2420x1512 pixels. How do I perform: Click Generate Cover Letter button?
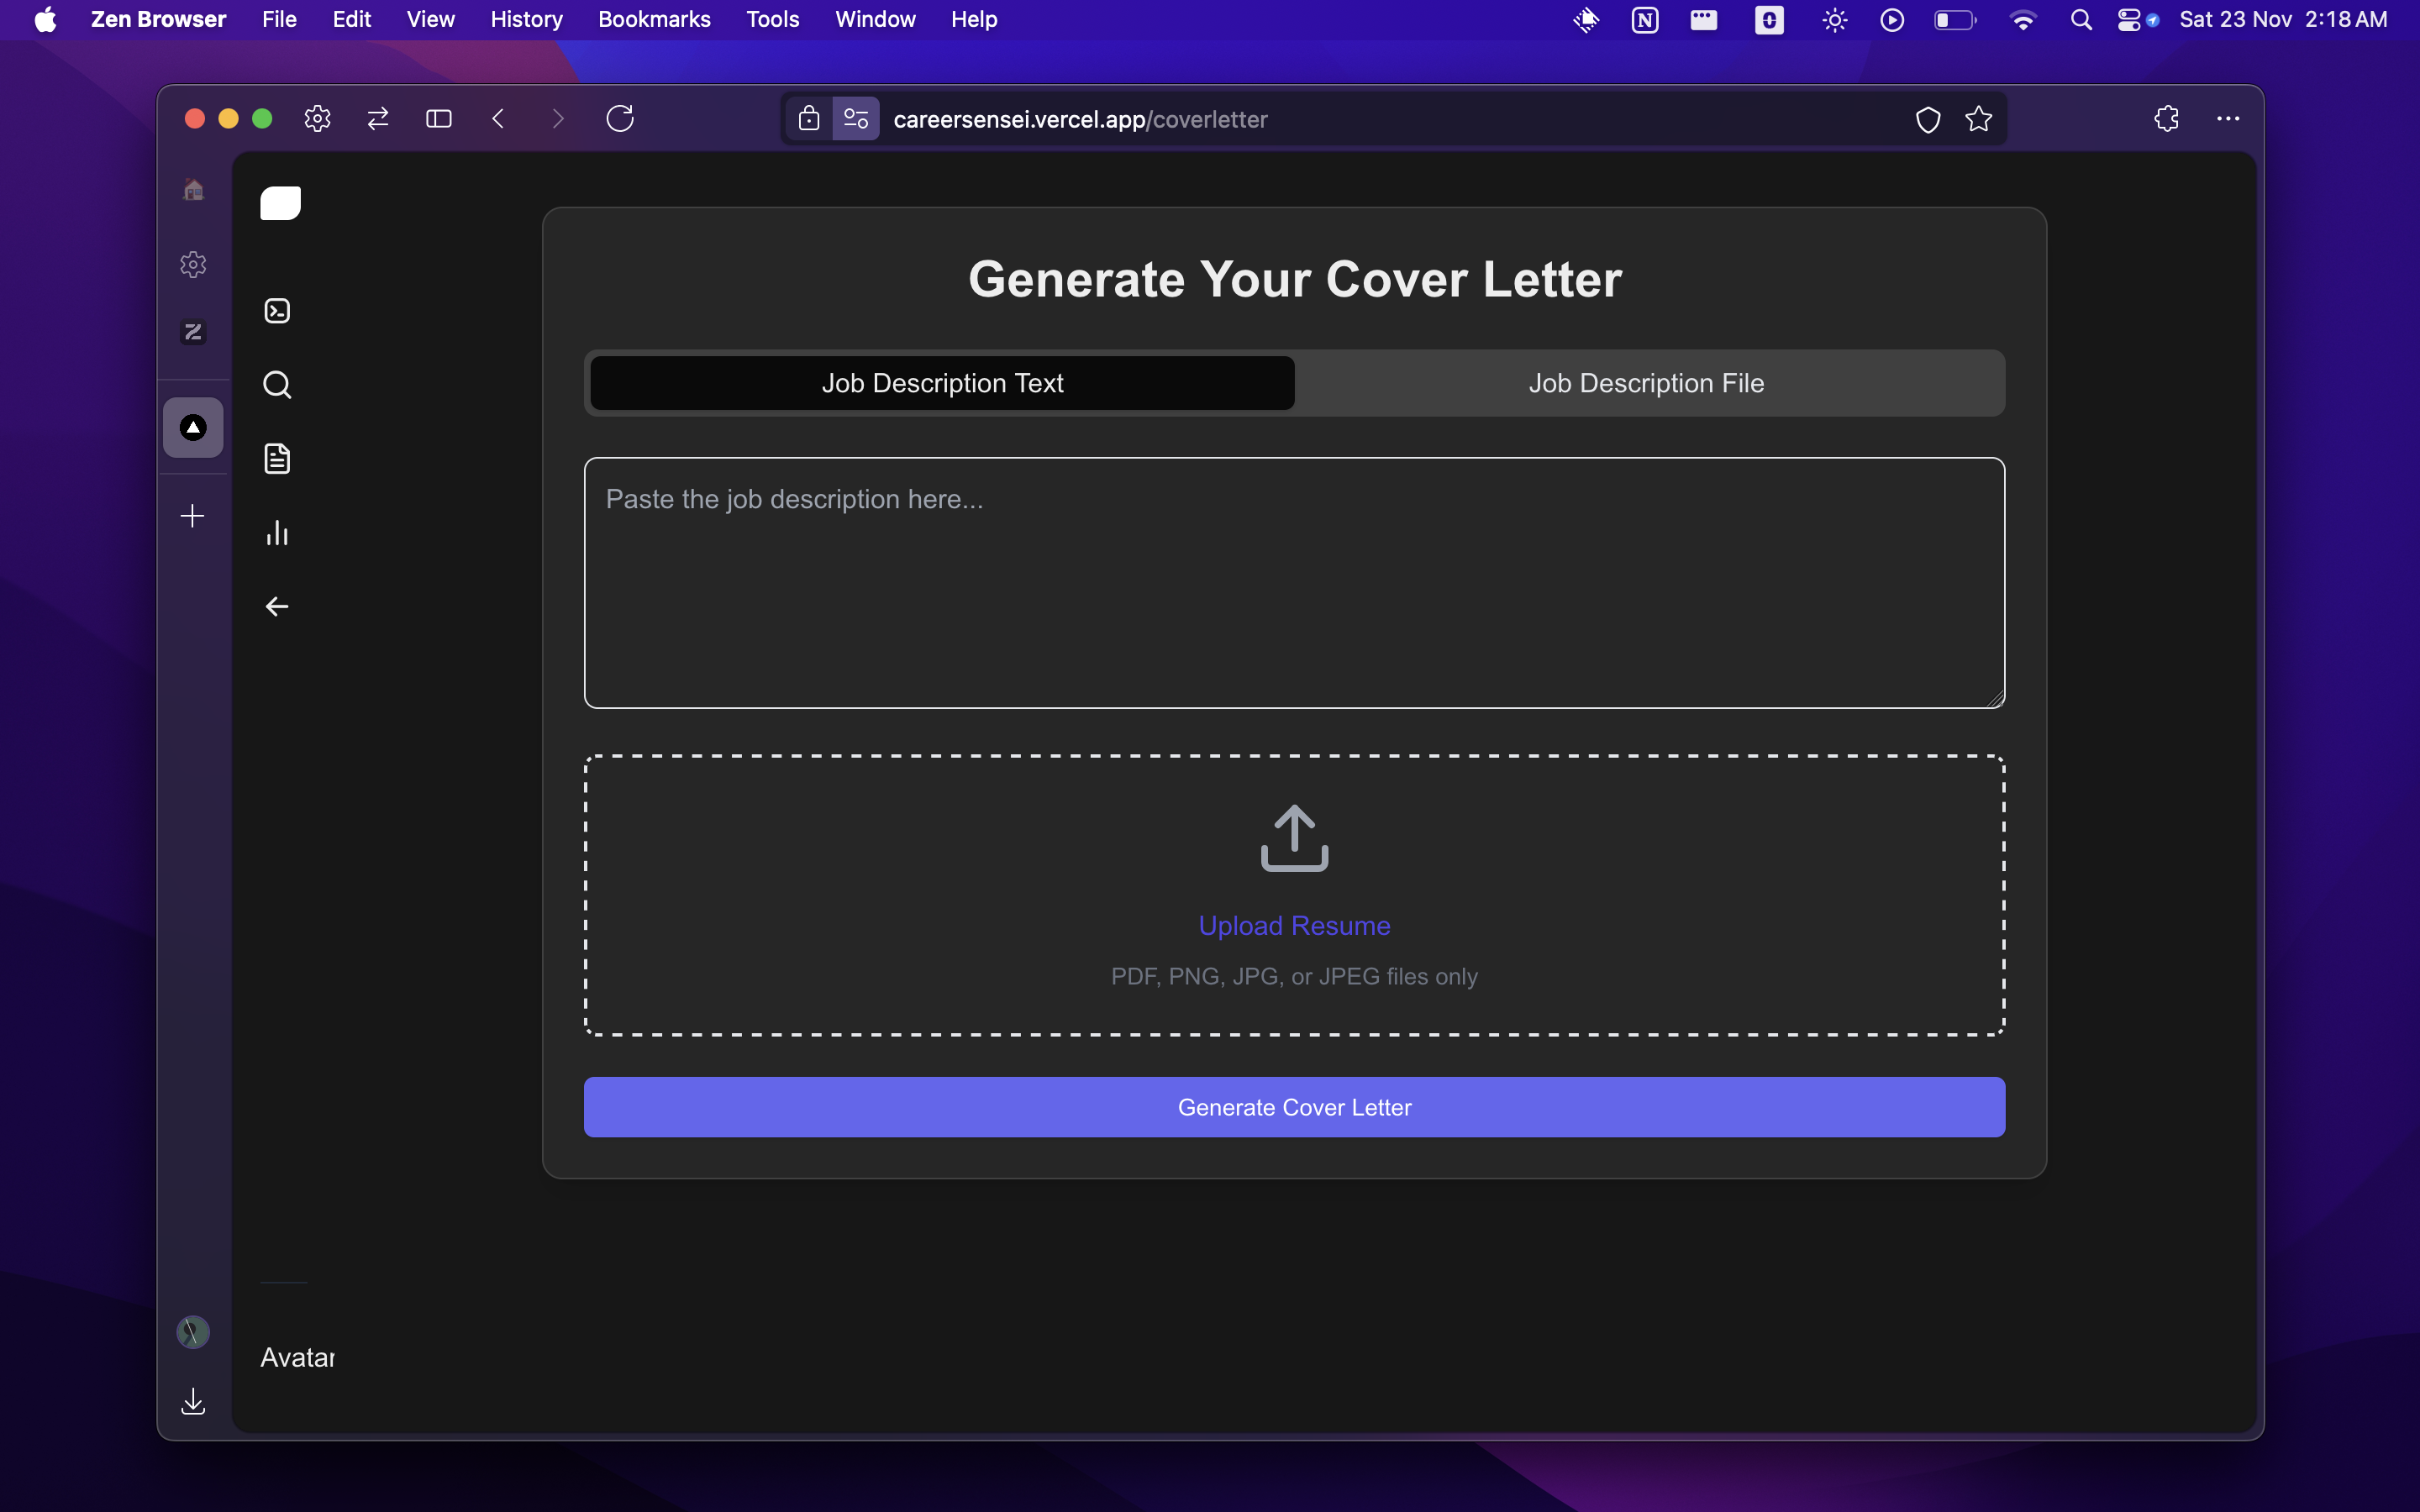tap(1294, 1107)
